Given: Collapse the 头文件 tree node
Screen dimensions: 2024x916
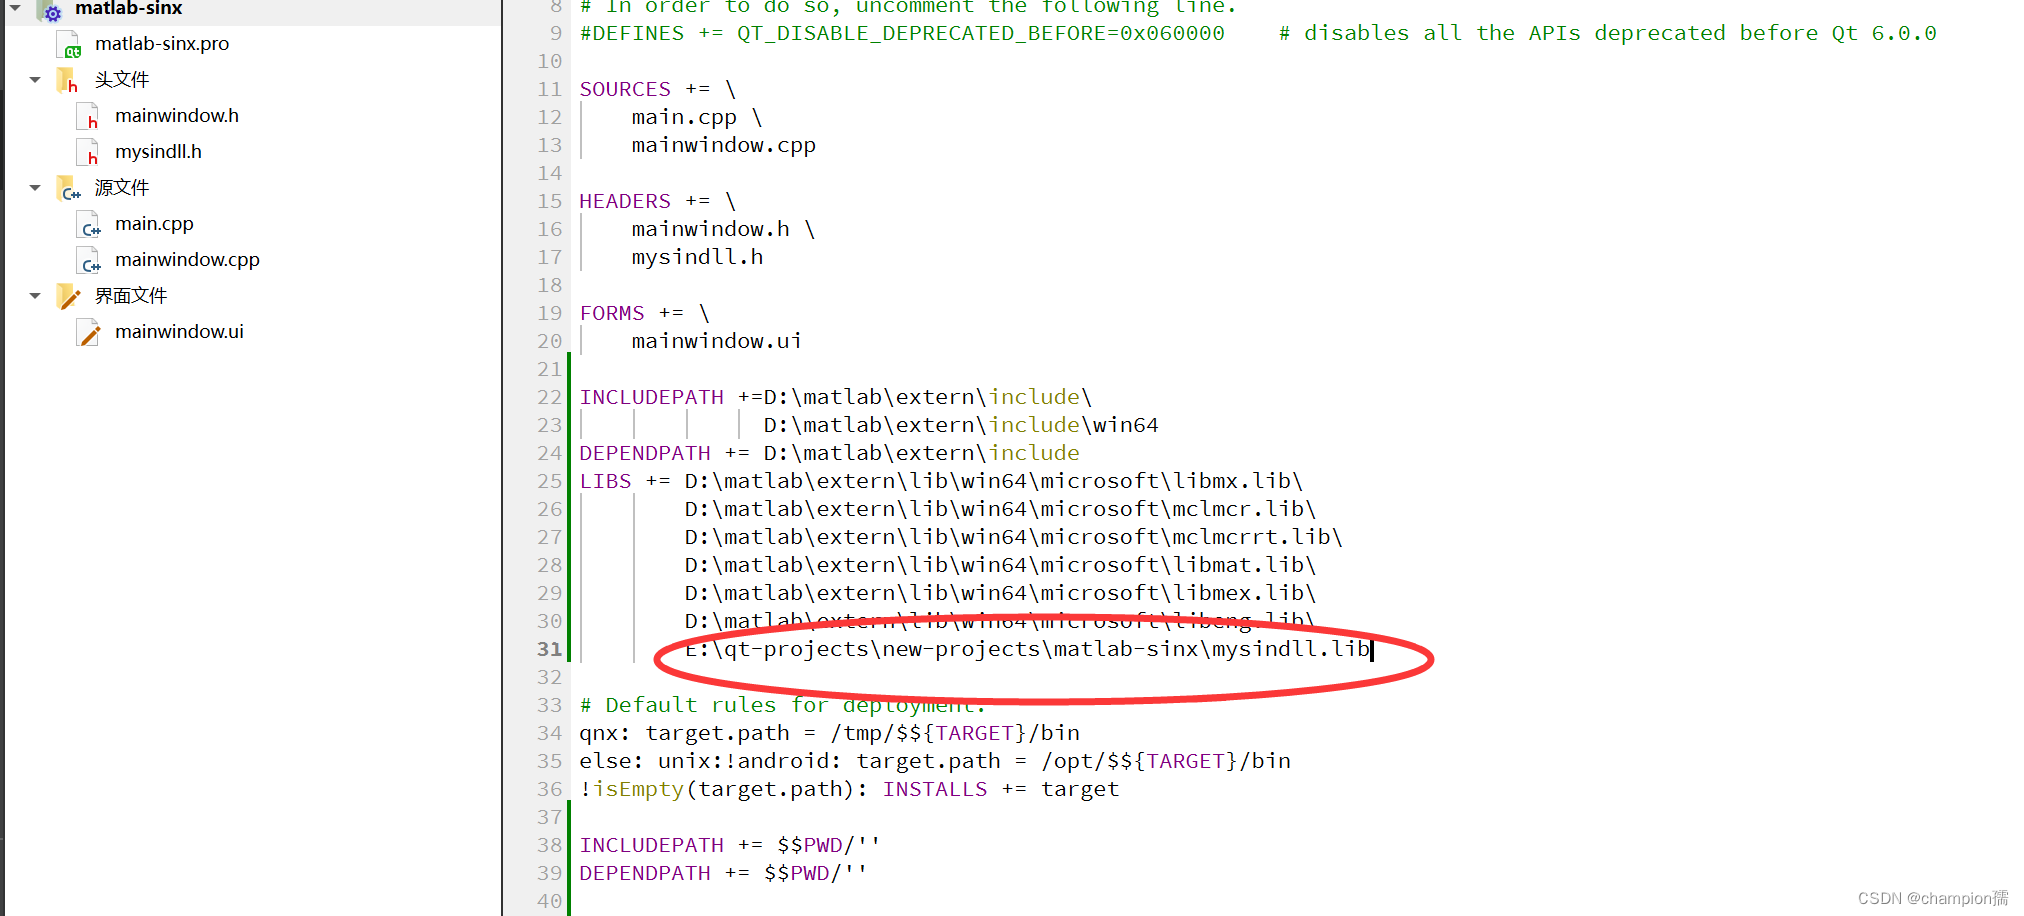Looking at the screenshot, I should pyautogui.click(x=34, y=80).
